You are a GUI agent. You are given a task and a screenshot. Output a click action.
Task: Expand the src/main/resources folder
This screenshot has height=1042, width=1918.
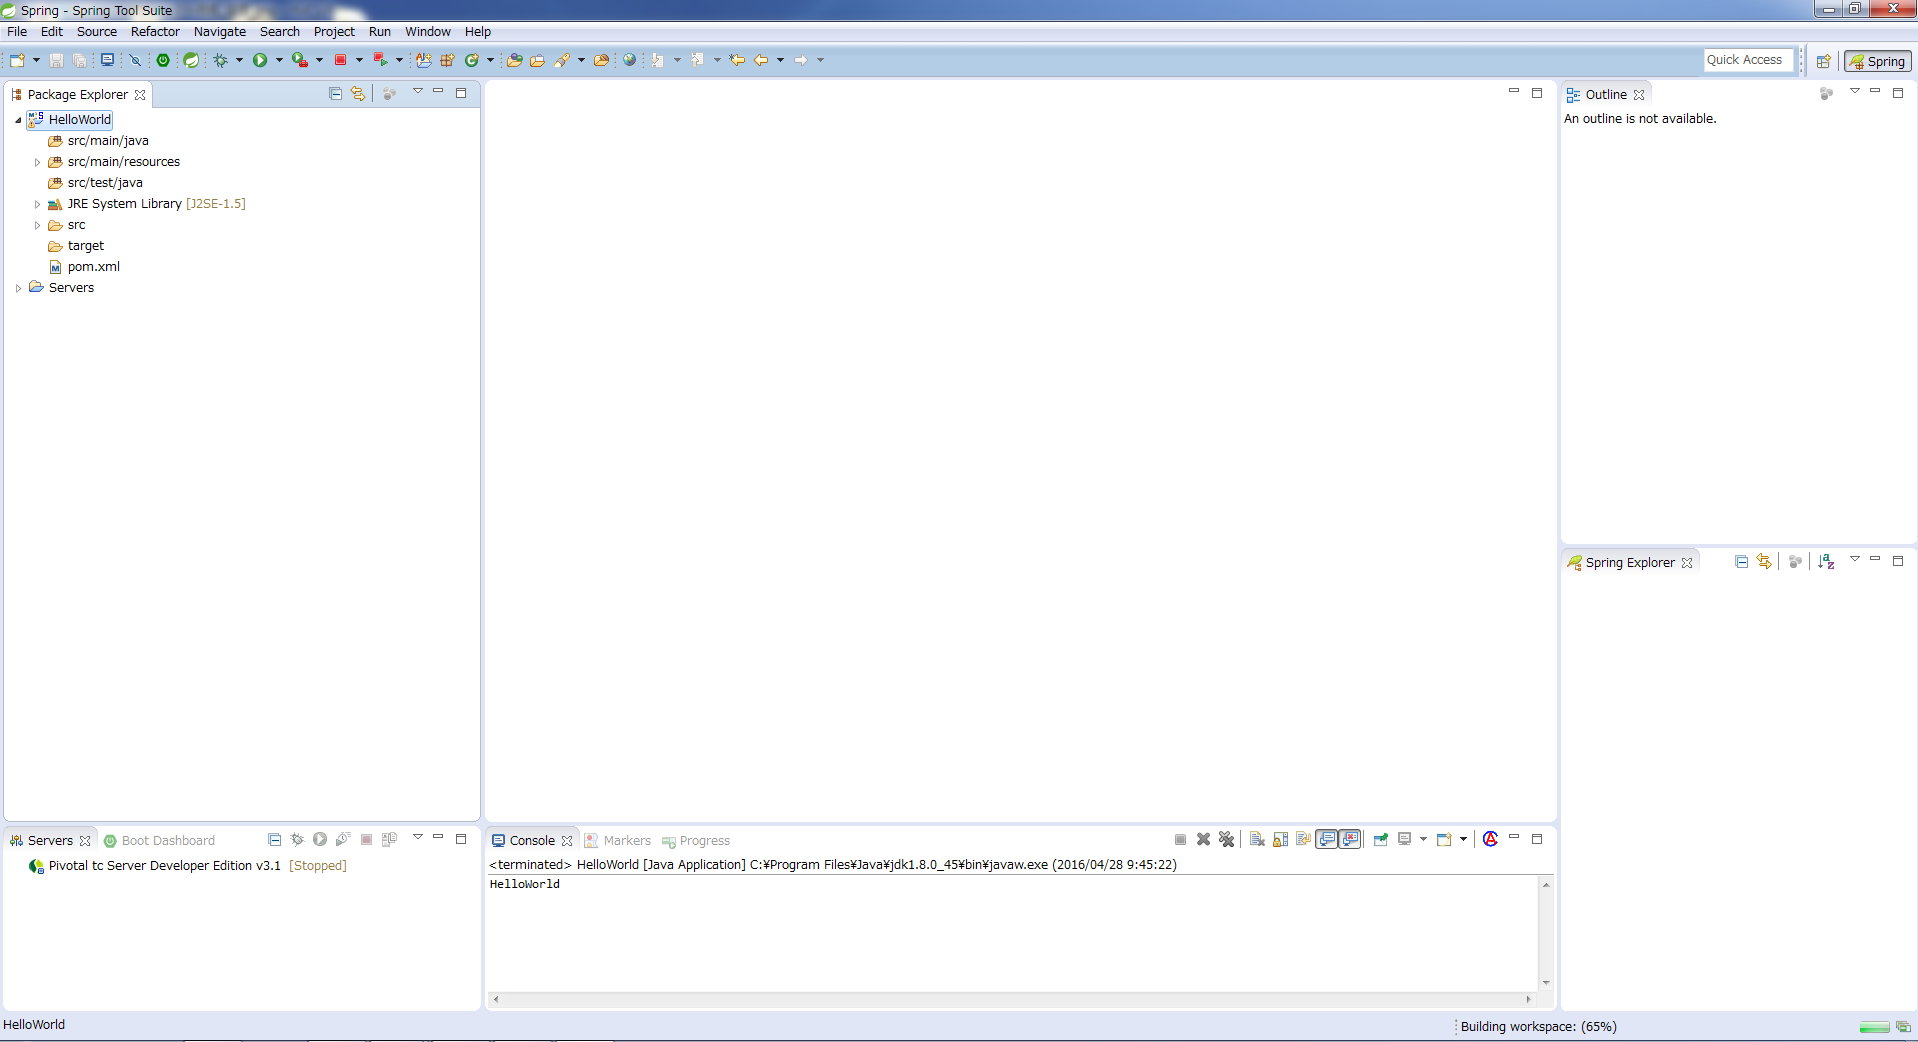pyautogui.click(x=38, y=162)
